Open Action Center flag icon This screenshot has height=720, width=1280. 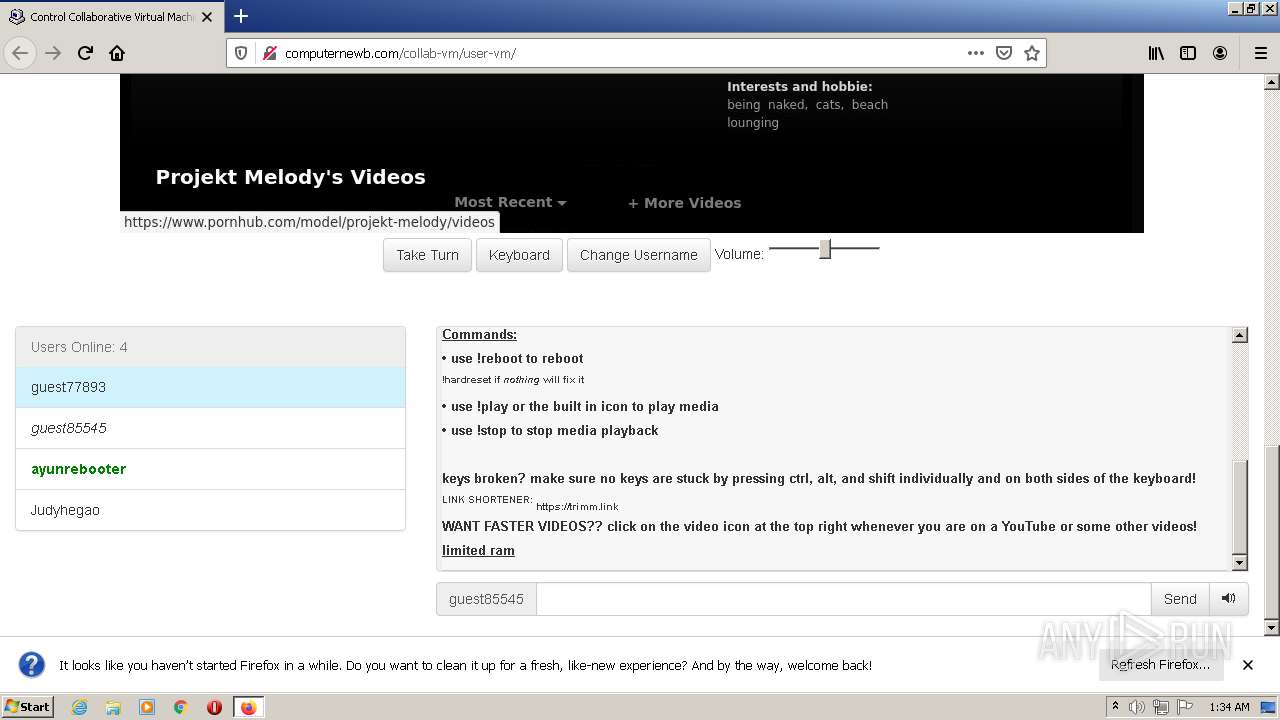tap(1183, 707)
